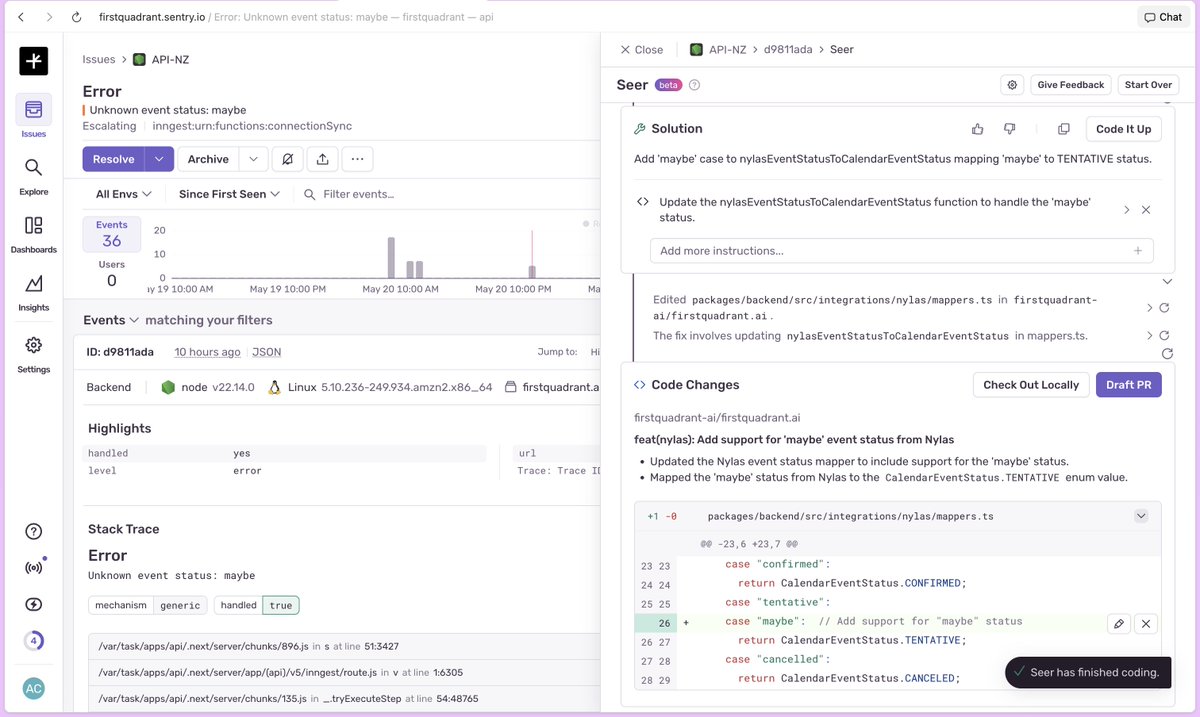Click the '10 hours ago' timestamp
The height and width of the screenshot is (717, 1200).
(207, 352)
